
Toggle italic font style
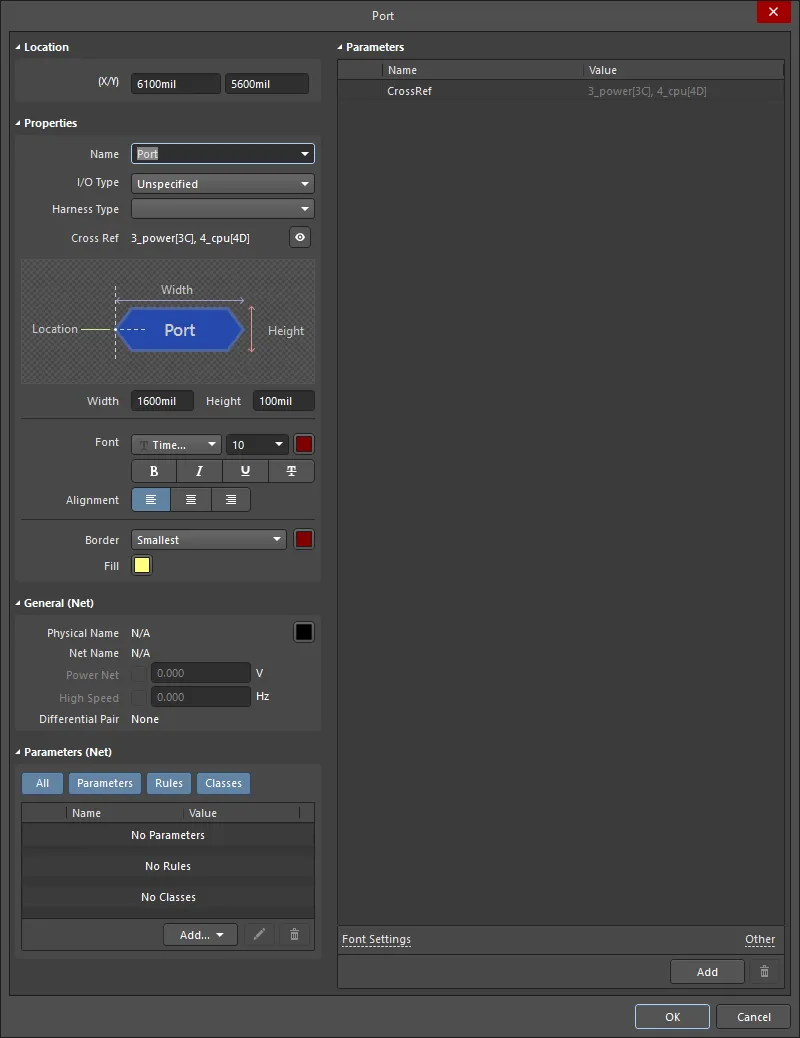pos(199,471)
